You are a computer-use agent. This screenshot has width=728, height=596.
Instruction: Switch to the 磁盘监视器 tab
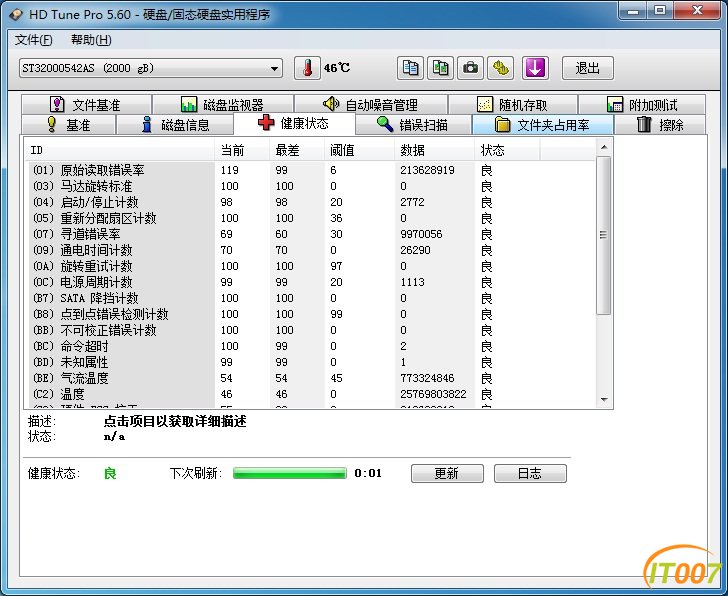tap(223, 104)
